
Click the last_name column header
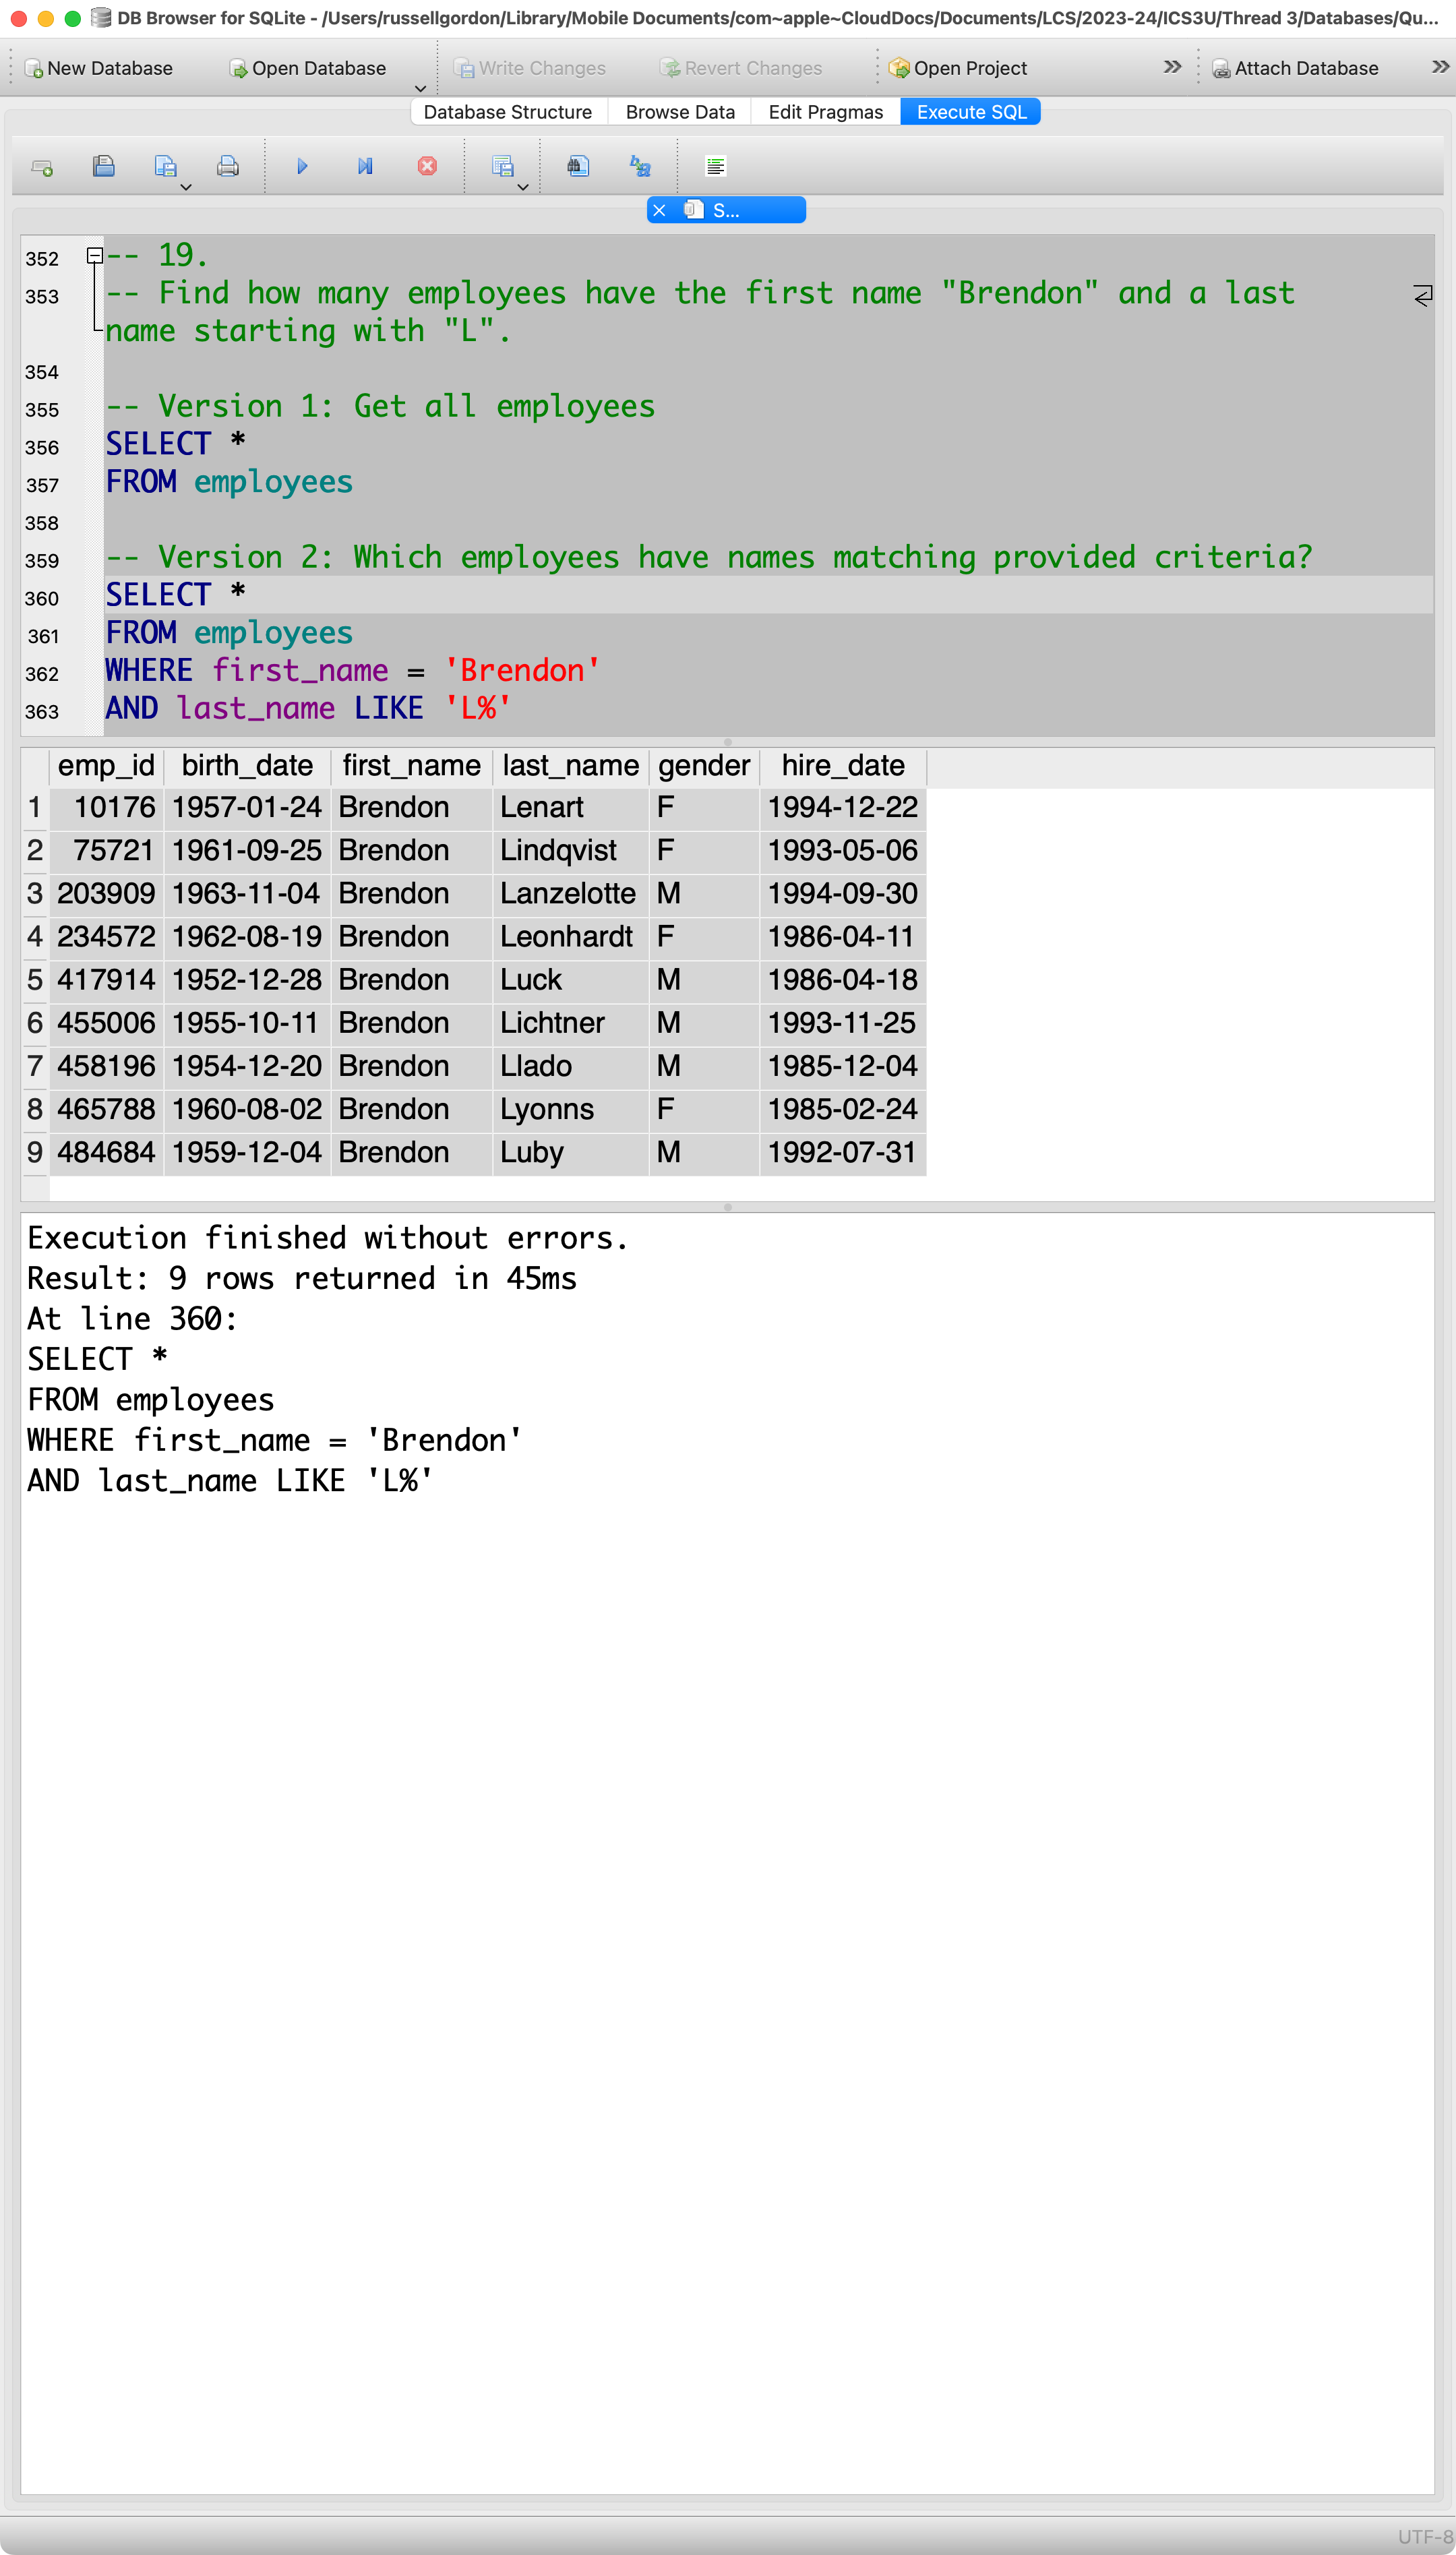570,766
